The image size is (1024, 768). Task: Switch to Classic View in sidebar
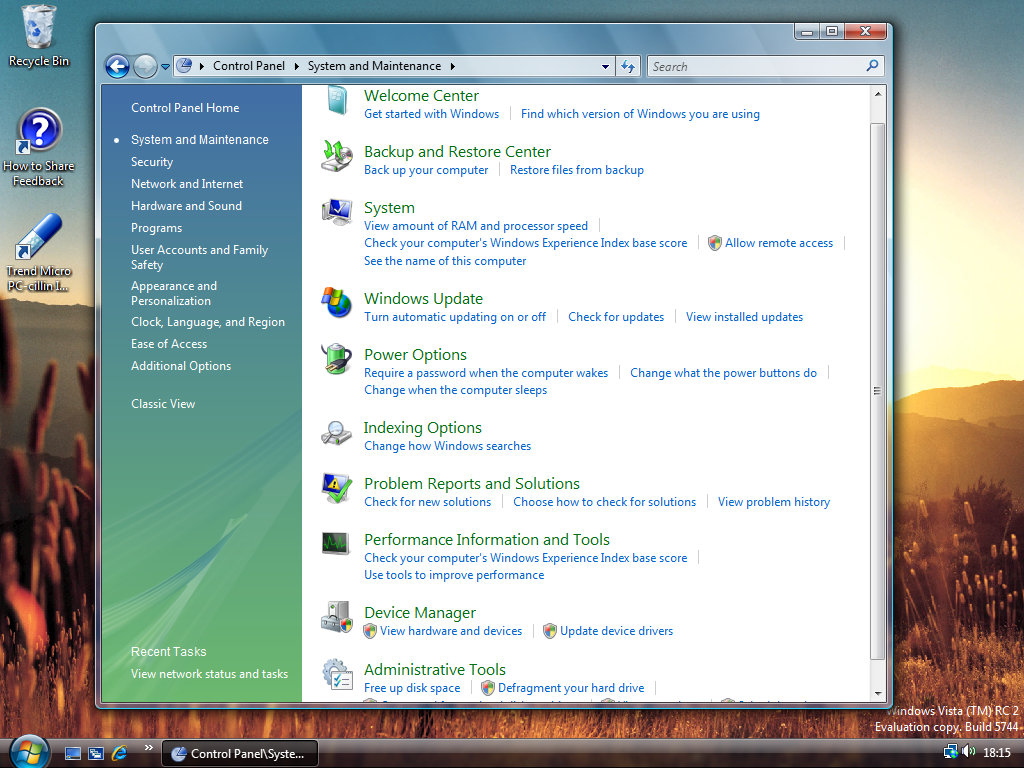tap(163, 404)
